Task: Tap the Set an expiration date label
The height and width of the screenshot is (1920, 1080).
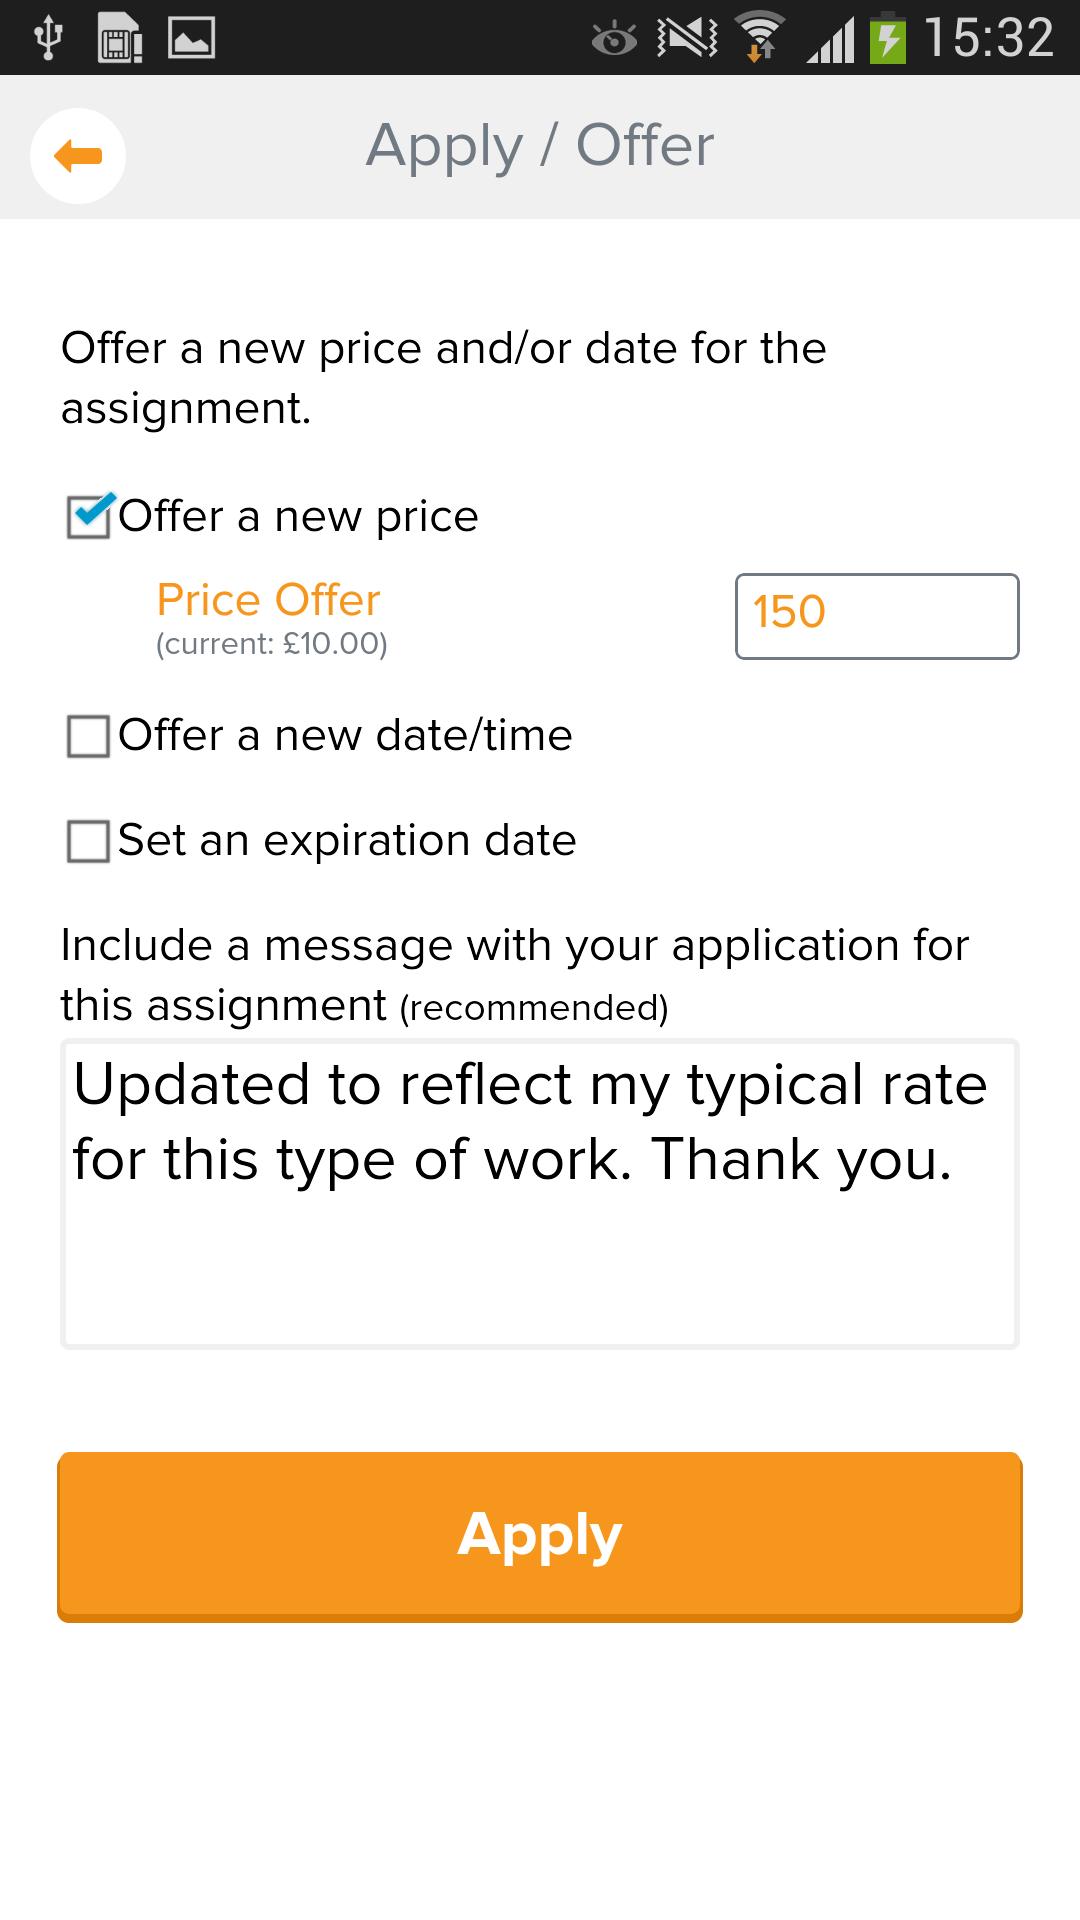Action: coord(347,841)
